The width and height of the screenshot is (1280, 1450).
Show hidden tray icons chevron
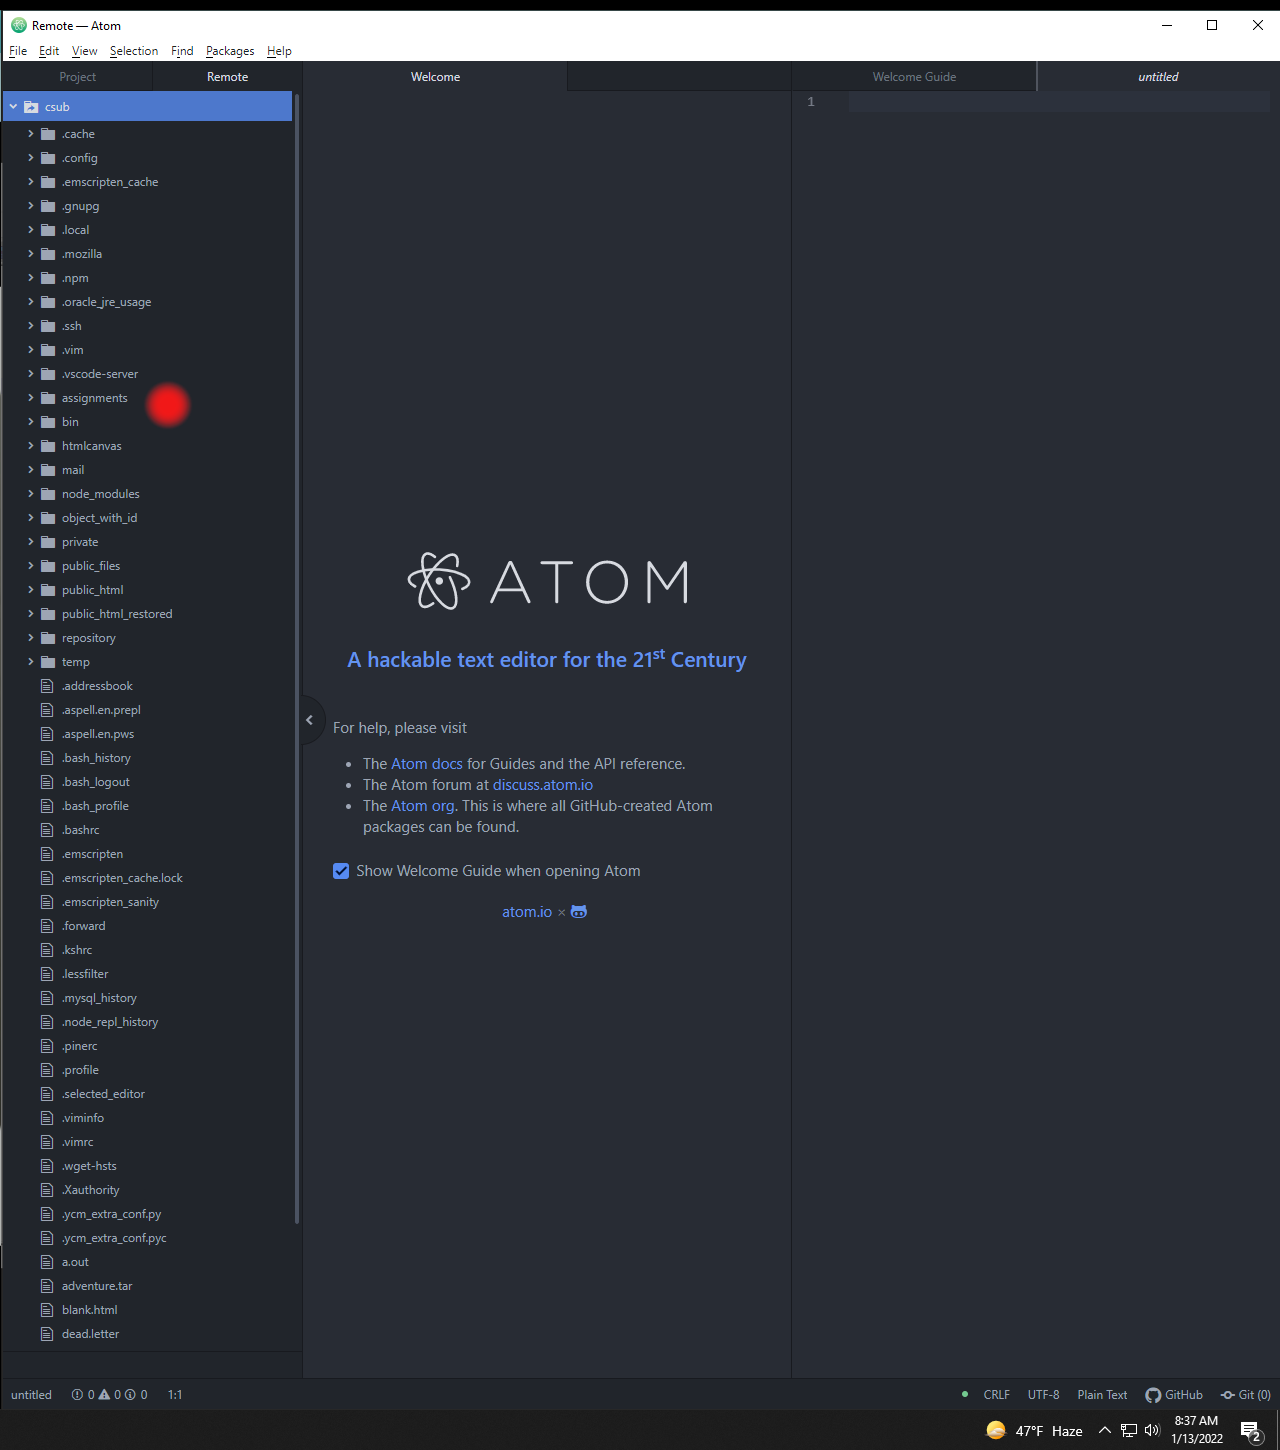[1105, 1431]
